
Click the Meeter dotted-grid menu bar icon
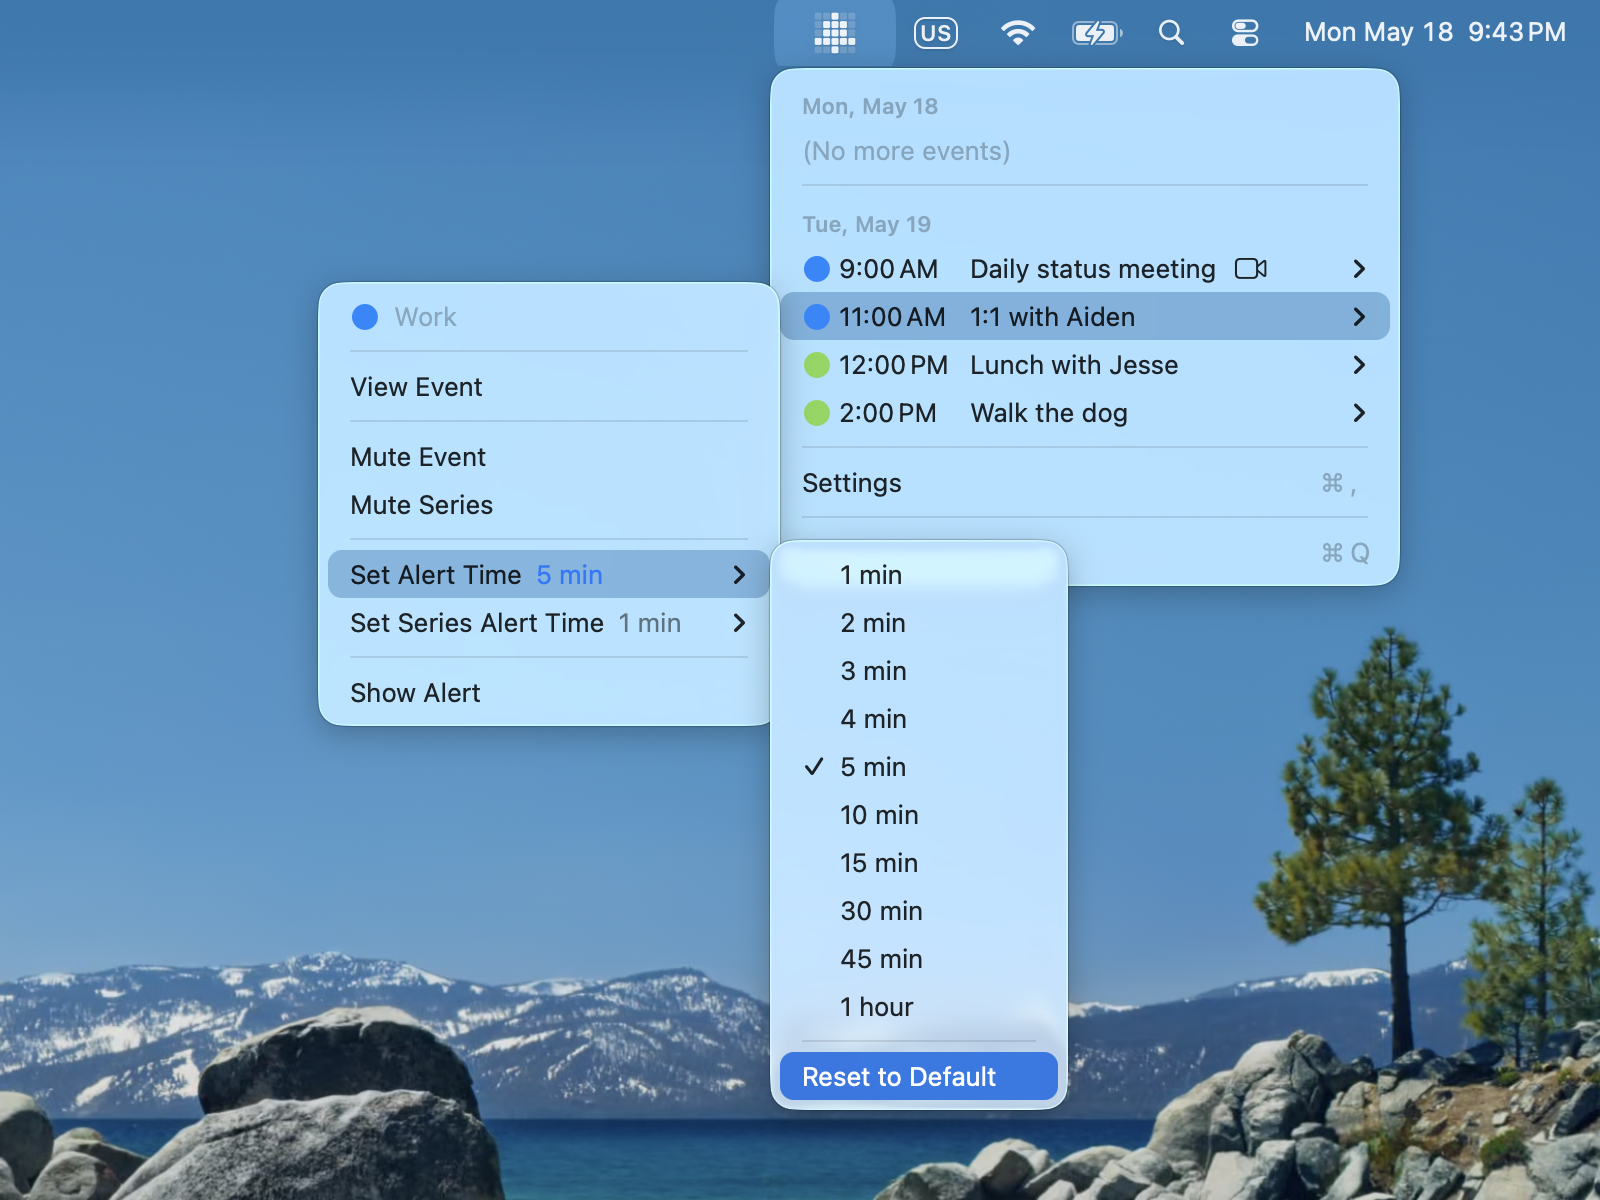point(835,33)
